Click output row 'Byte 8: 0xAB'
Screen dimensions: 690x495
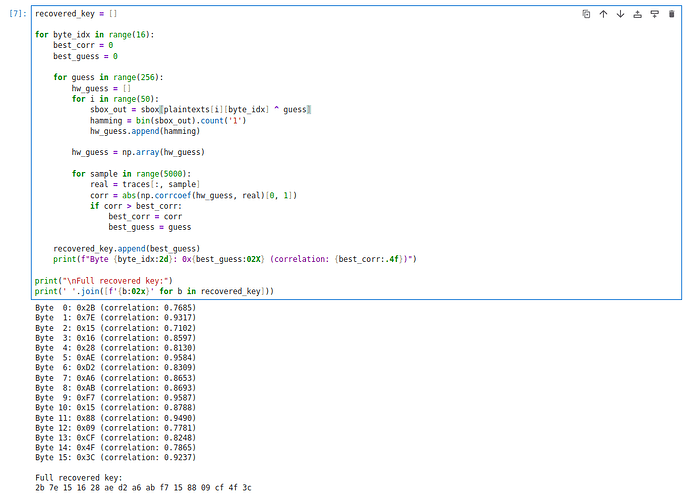tap(115, 388)
